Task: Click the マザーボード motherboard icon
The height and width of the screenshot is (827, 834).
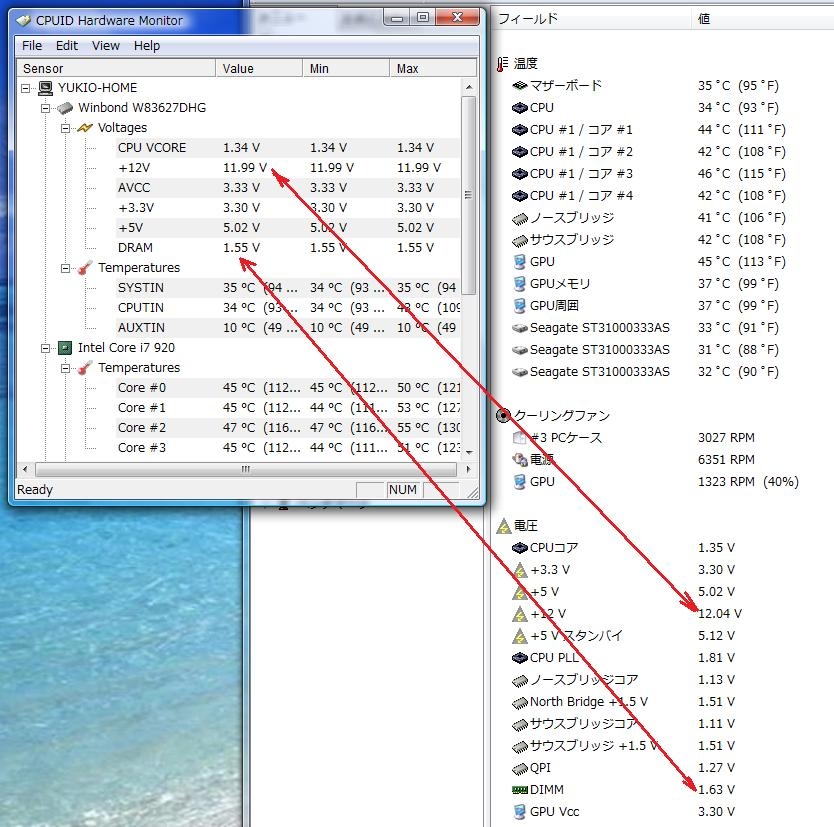Action: tap(519, 86)
